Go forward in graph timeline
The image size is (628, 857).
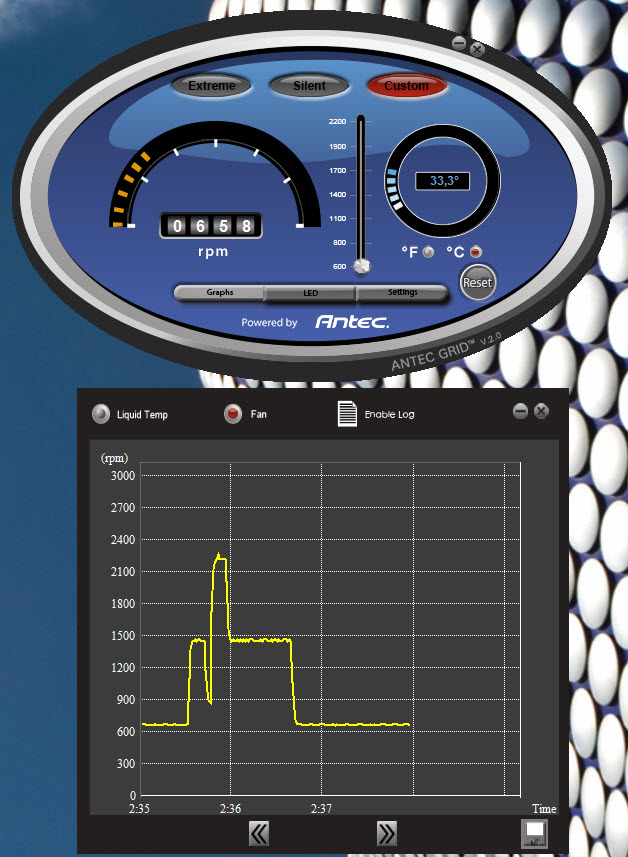pos(386,833)
